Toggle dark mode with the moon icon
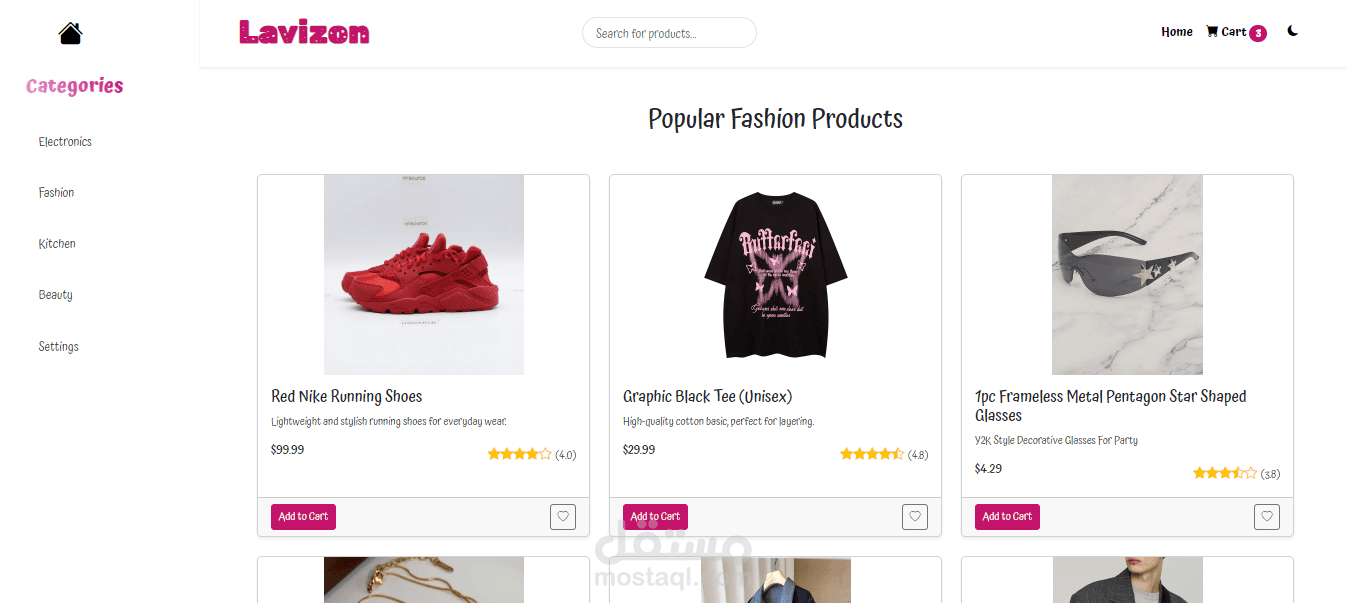The height and width of the screenshot is (603, 1347). click(x=1292, y=31)
